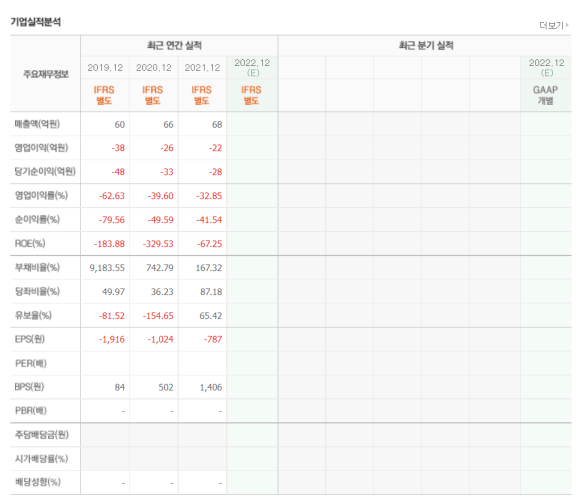
Task: Click the BPS(원) row label
Action: click(29, 387)
